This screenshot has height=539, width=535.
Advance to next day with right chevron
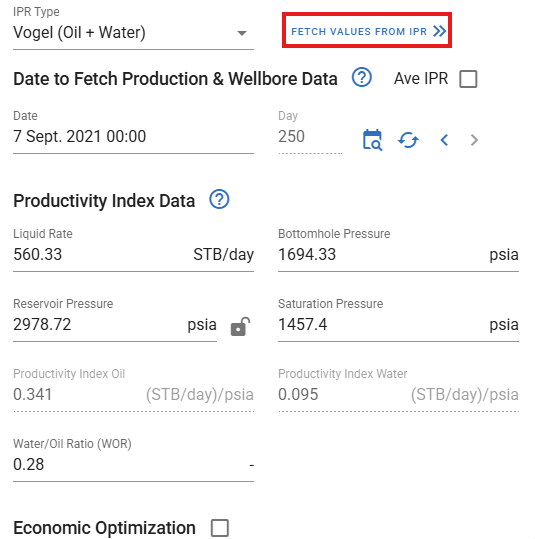(474, 140)
